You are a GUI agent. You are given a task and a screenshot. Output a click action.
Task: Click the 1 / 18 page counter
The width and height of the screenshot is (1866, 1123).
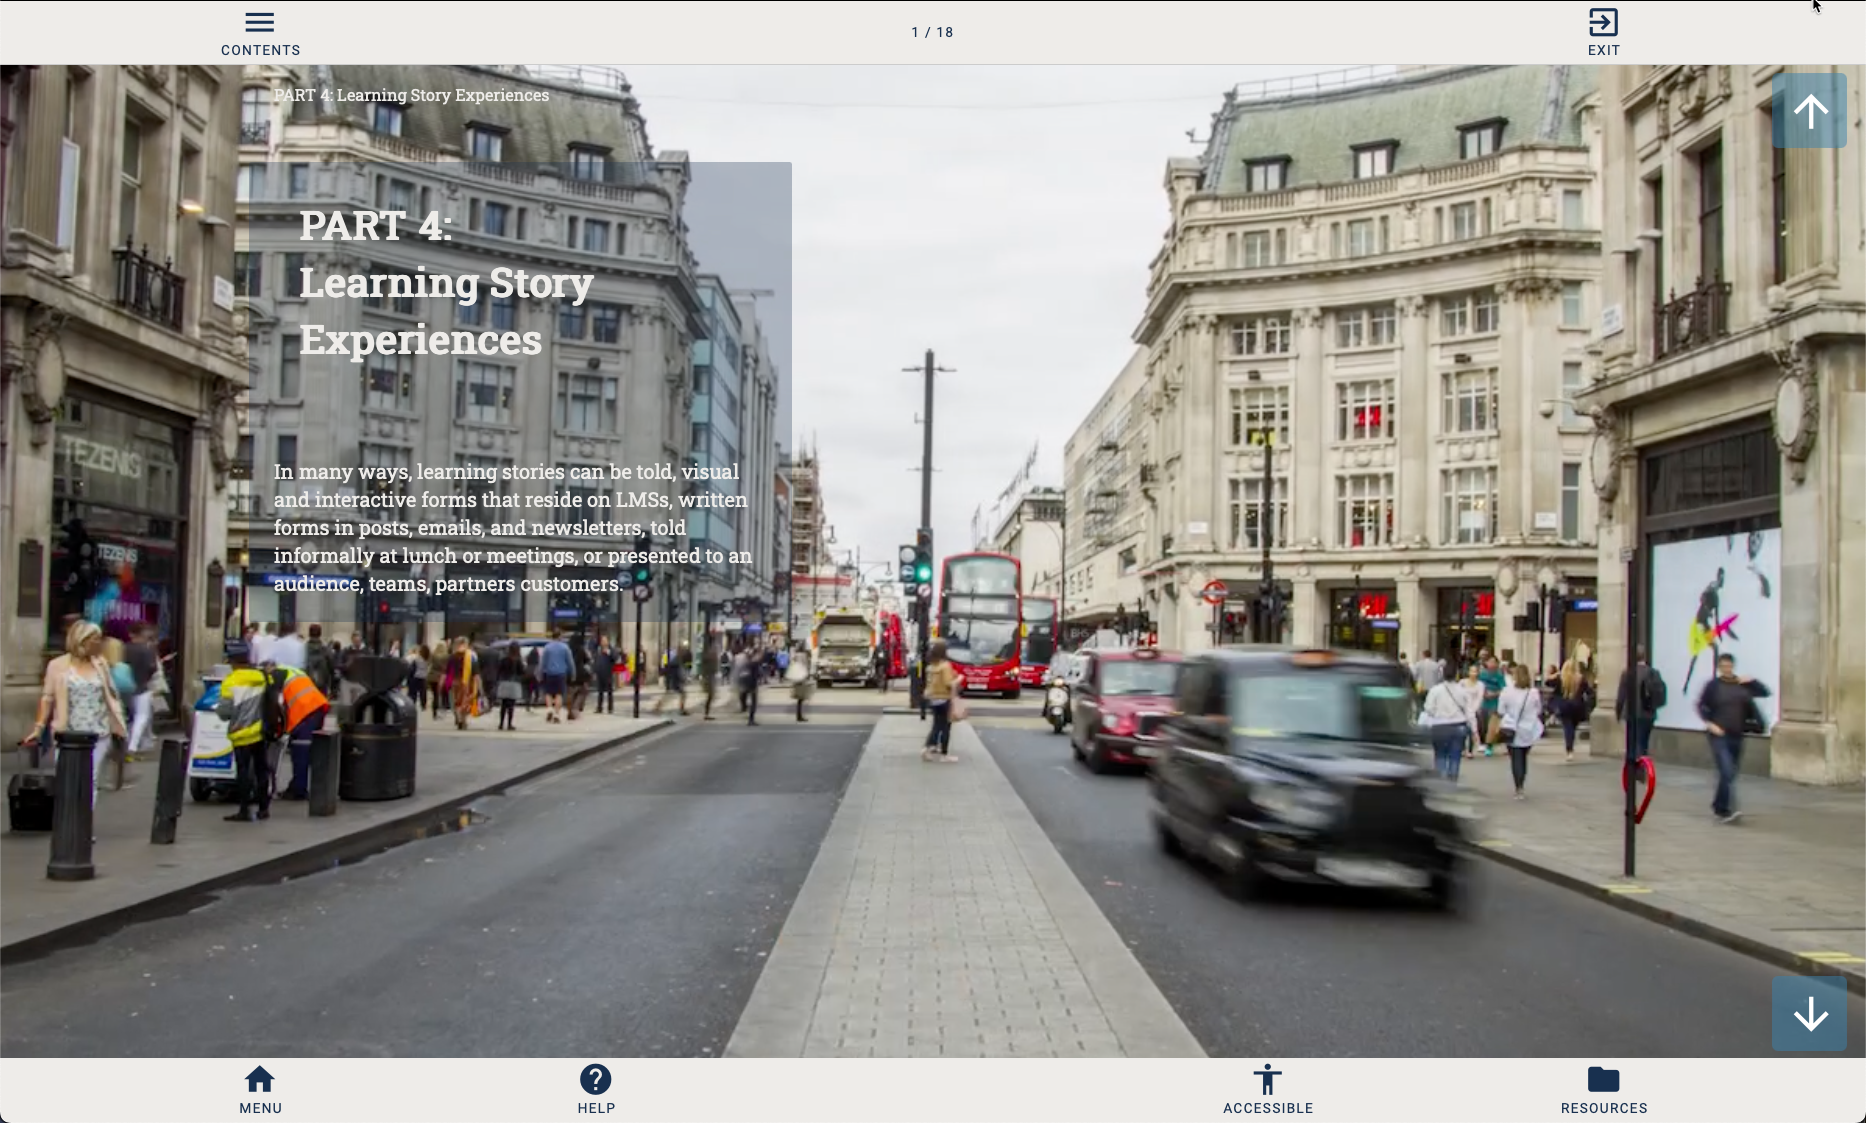(932, 32)
